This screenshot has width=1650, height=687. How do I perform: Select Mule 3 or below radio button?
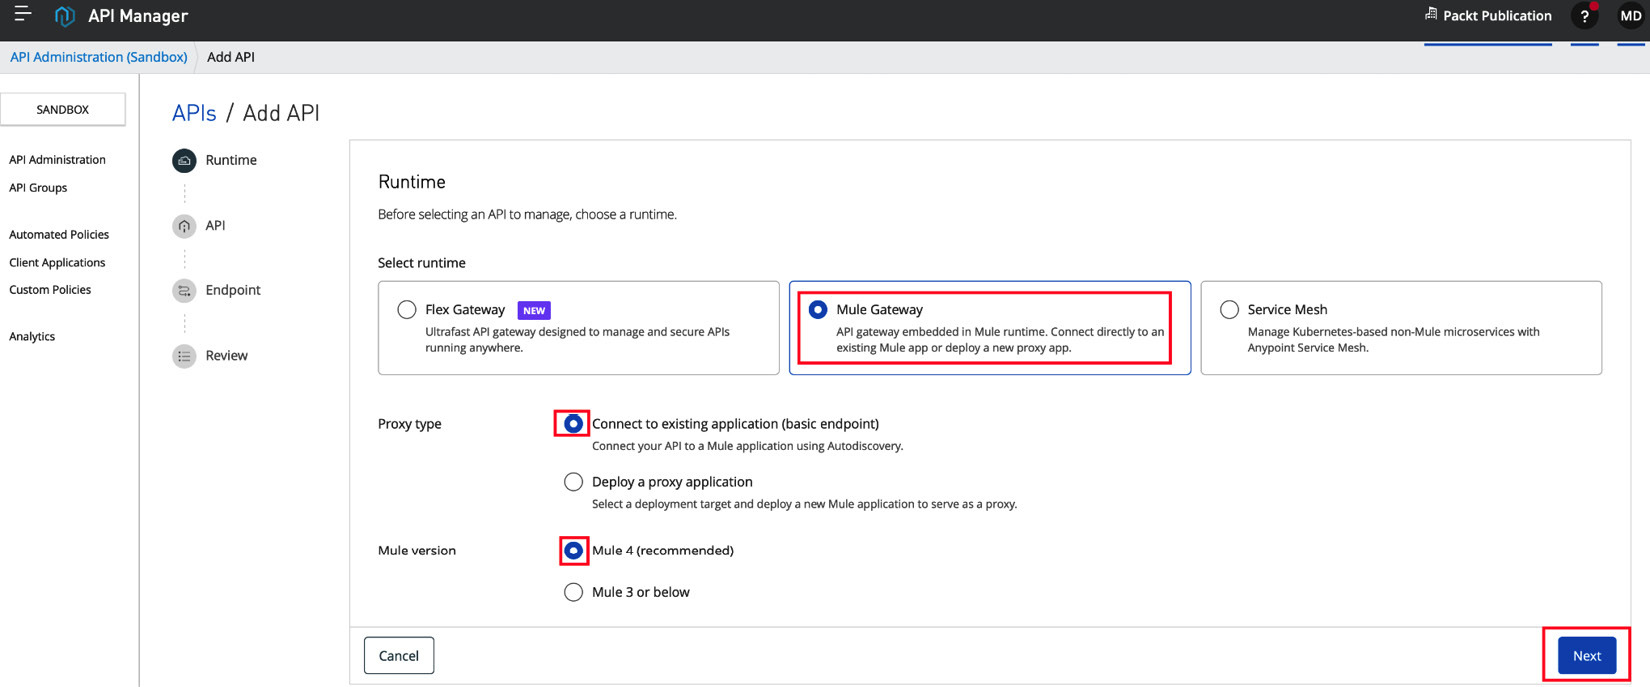coord(573,592)
